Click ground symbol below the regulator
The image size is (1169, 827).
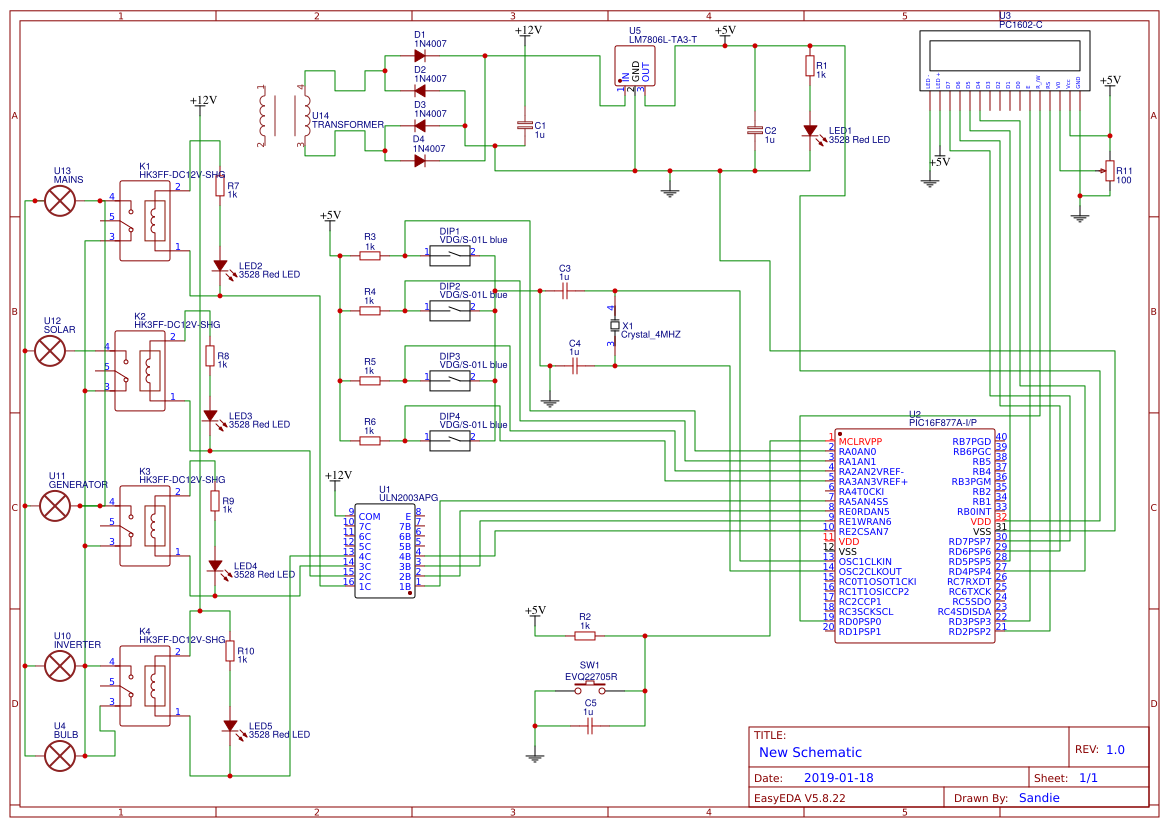[x=669, y=192]
